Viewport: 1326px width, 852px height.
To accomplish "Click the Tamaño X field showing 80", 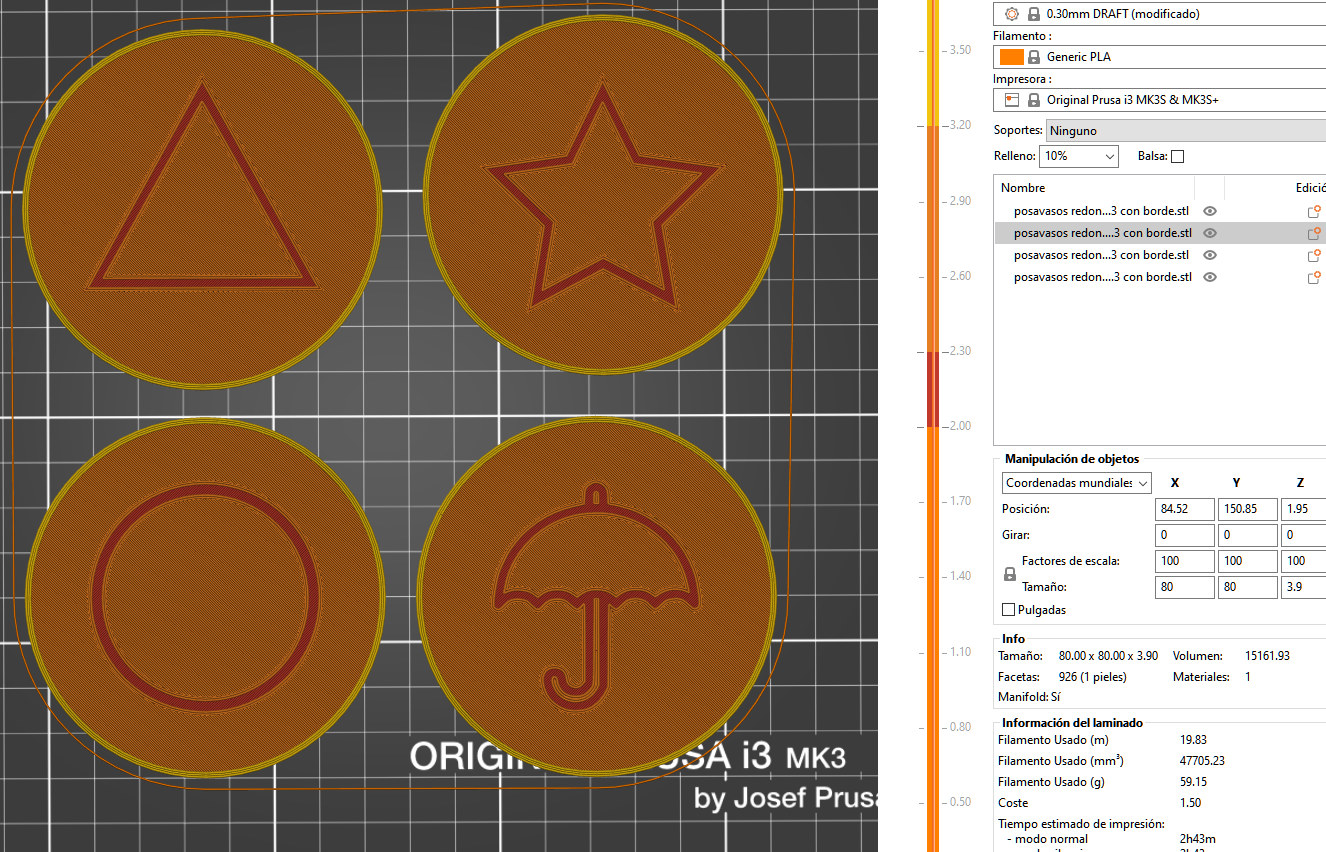I will click(1184, 587).
